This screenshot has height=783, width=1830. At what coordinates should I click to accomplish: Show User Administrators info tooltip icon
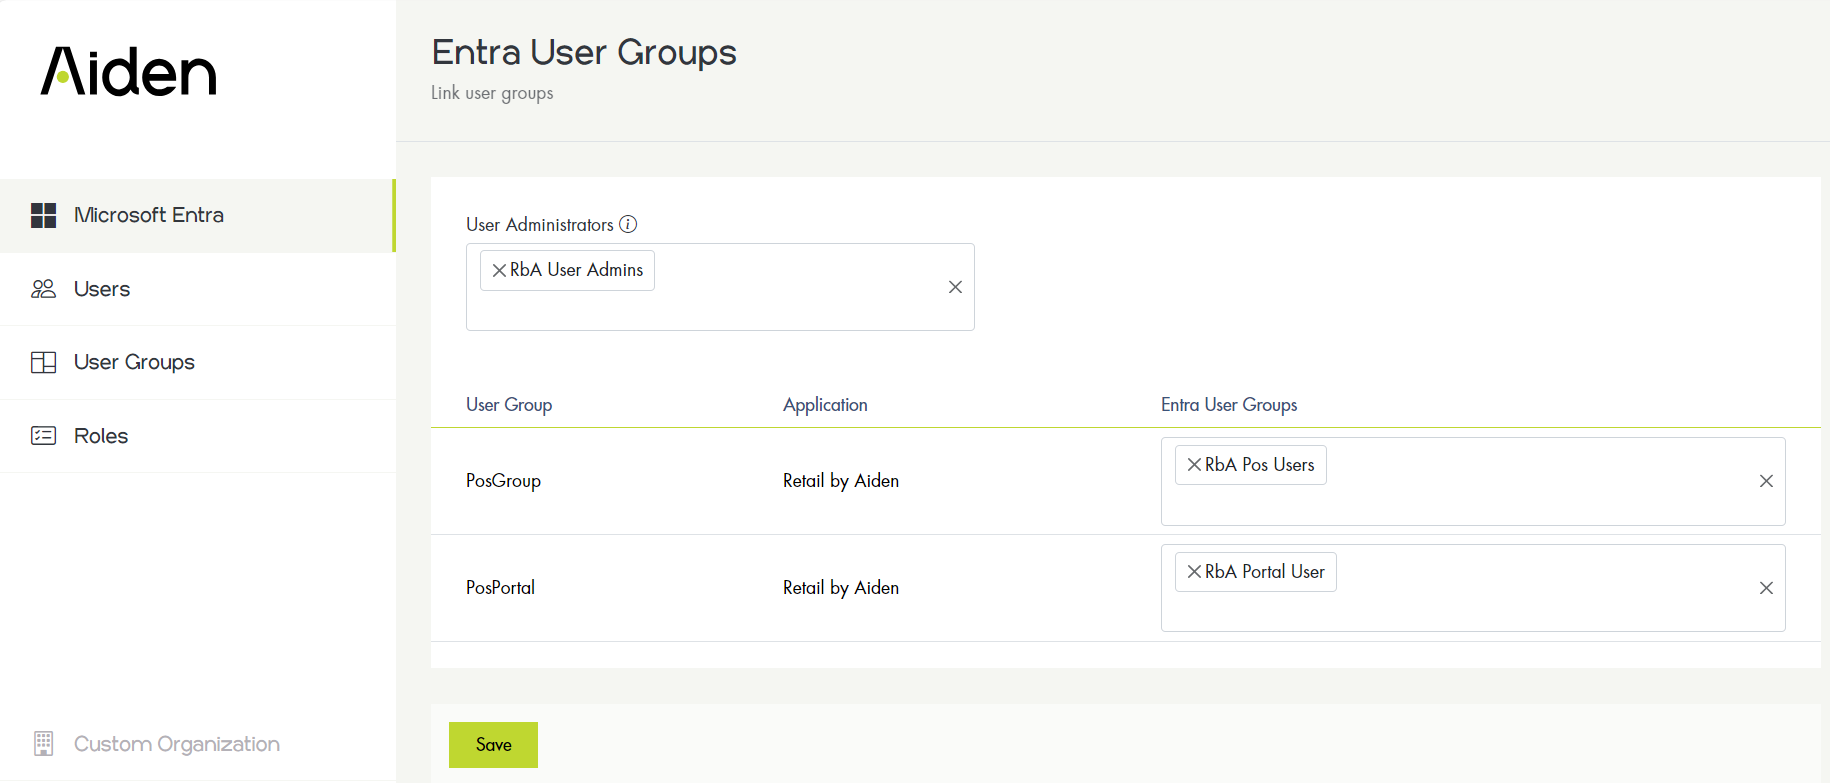tap(628, 224)
